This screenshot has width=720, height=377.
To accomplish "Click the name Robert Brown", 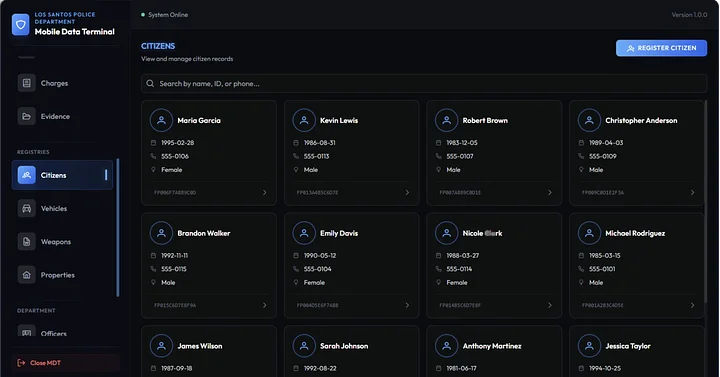I will click(x=485, y=120).
